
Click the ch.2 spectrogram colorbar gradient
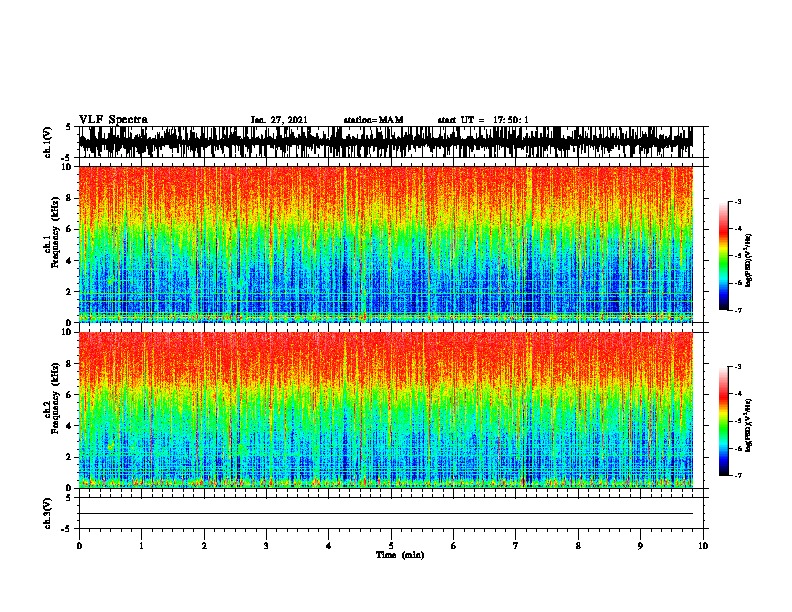point(724,421)
